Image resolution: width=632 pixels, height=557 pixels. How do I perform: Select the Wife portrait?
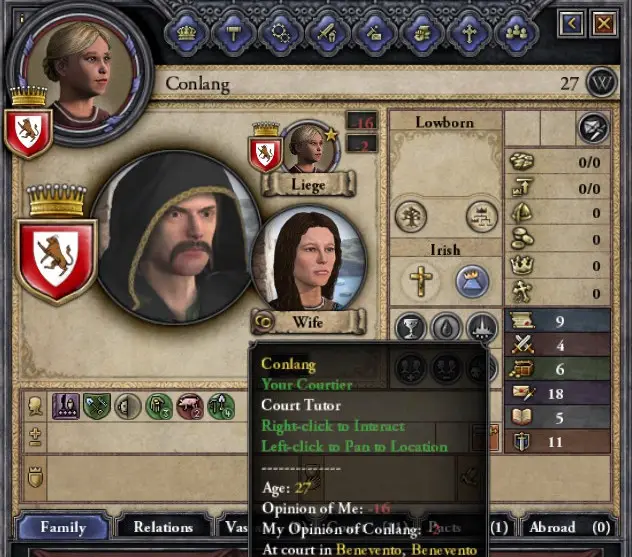coord(308,260)
